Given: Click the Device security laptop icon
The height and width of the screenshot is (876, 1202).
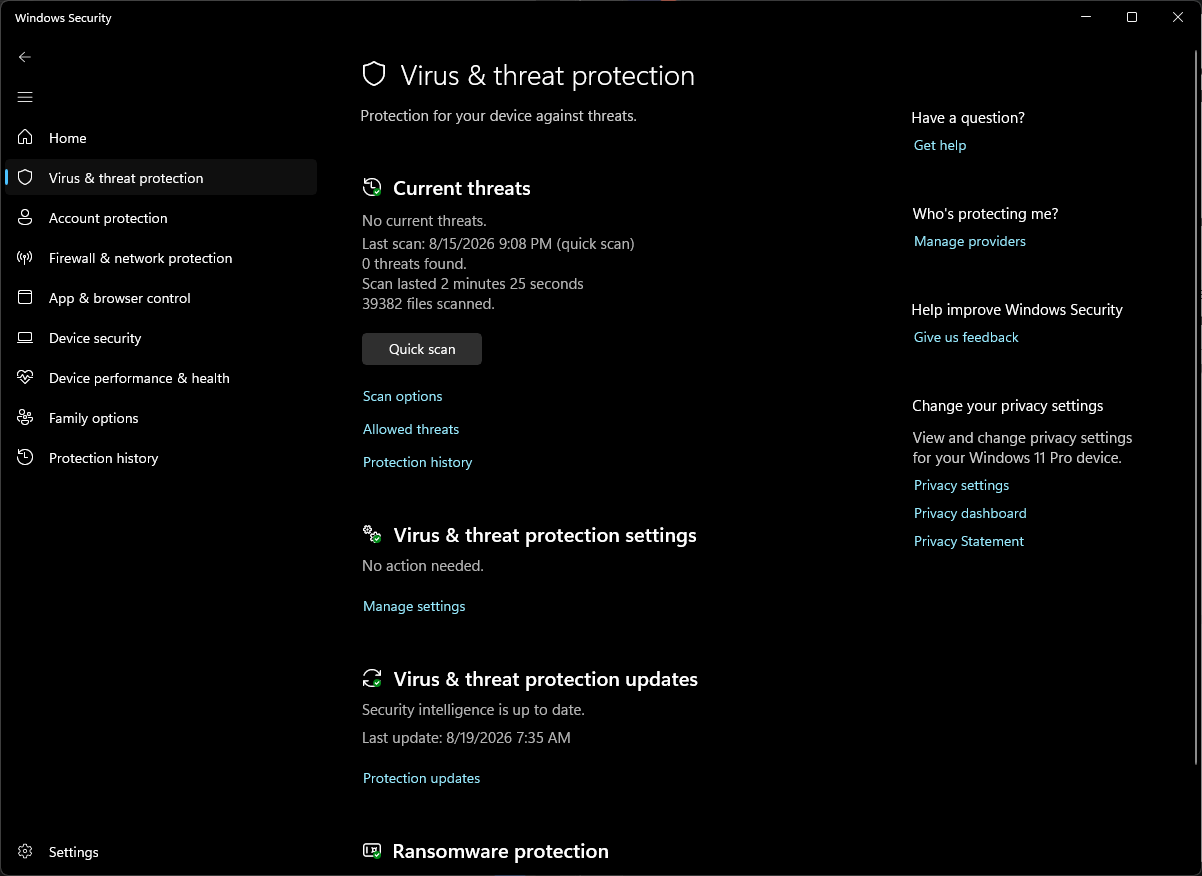Looking at the screenshot, I should [26, 337].
